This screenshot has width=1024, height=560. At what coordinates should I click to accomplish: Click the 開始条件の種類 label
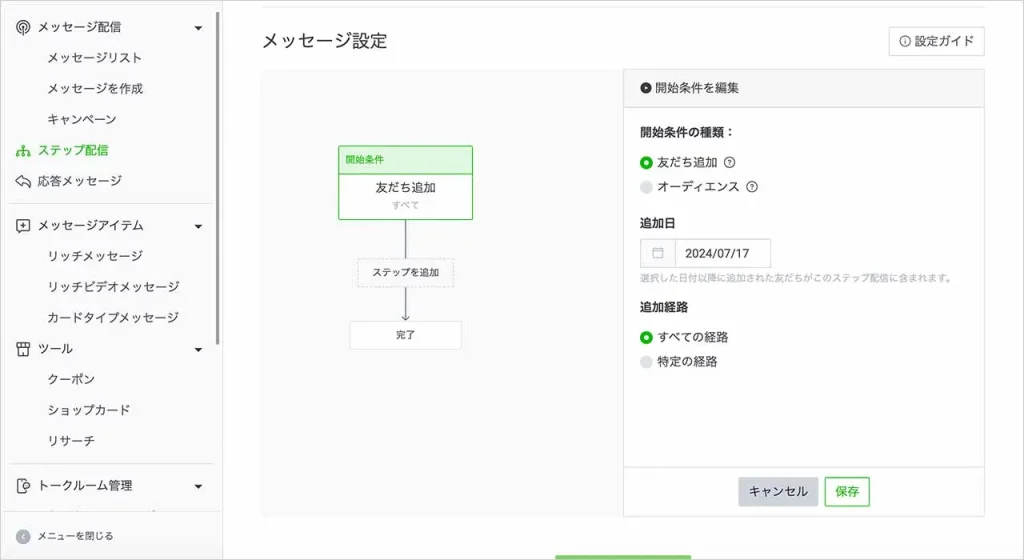(686, 132)
